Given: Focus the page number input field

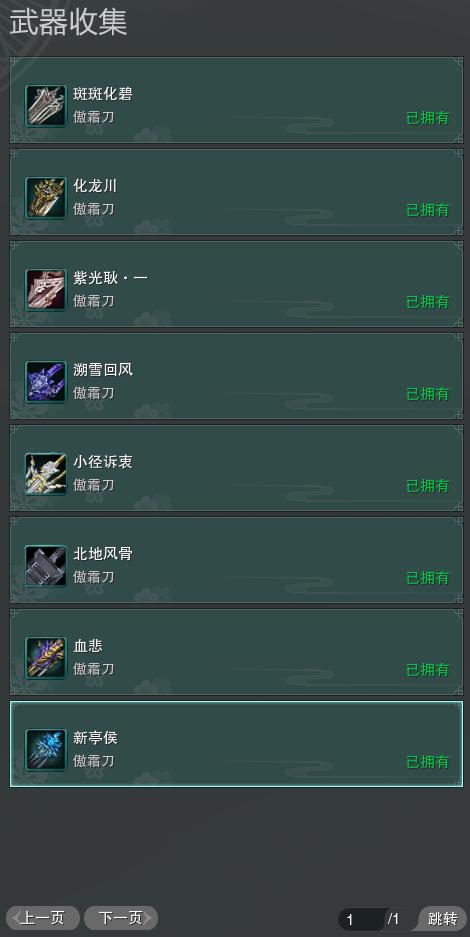Looking at the screenshot, I should click(x=362, y=919).
